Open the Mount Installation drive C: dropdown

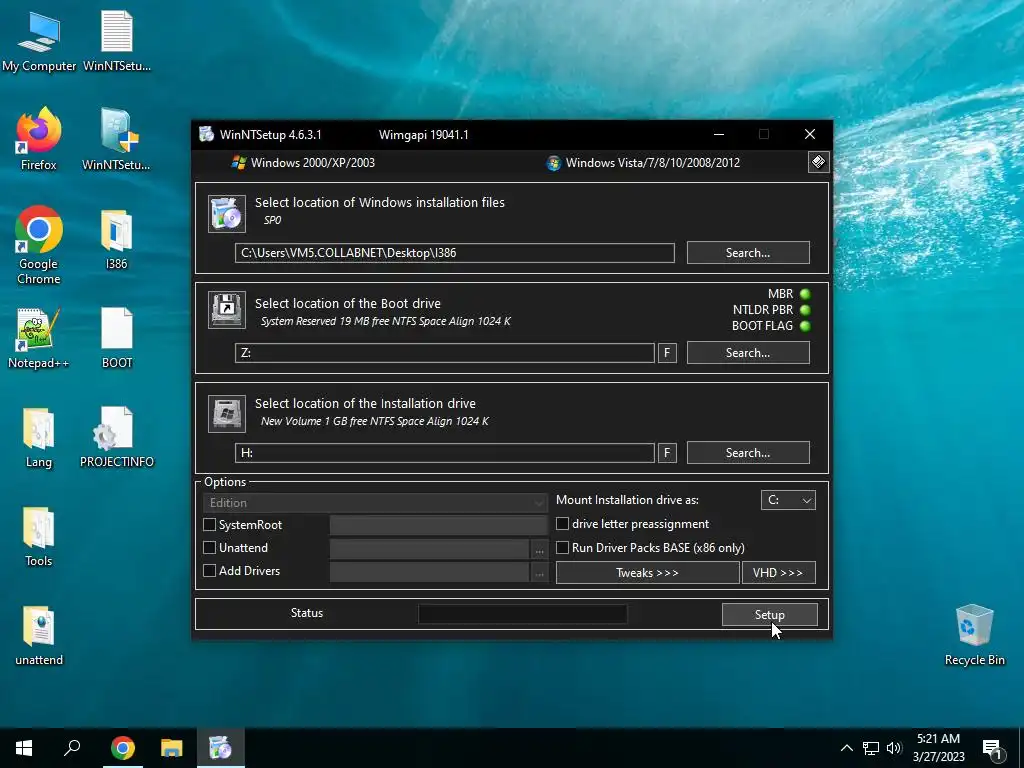click(788, 500)
